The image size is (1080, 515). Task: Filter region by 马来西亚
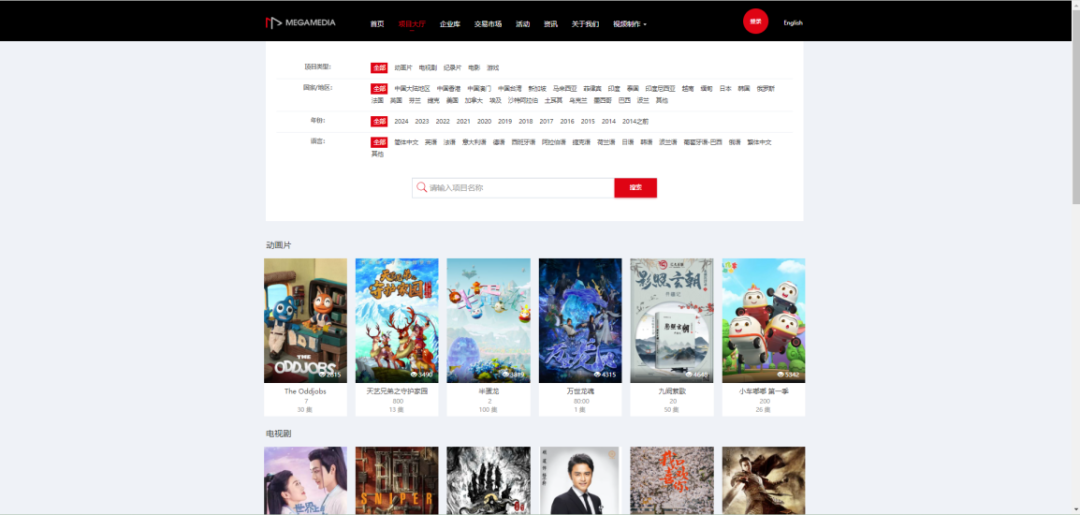565,88
